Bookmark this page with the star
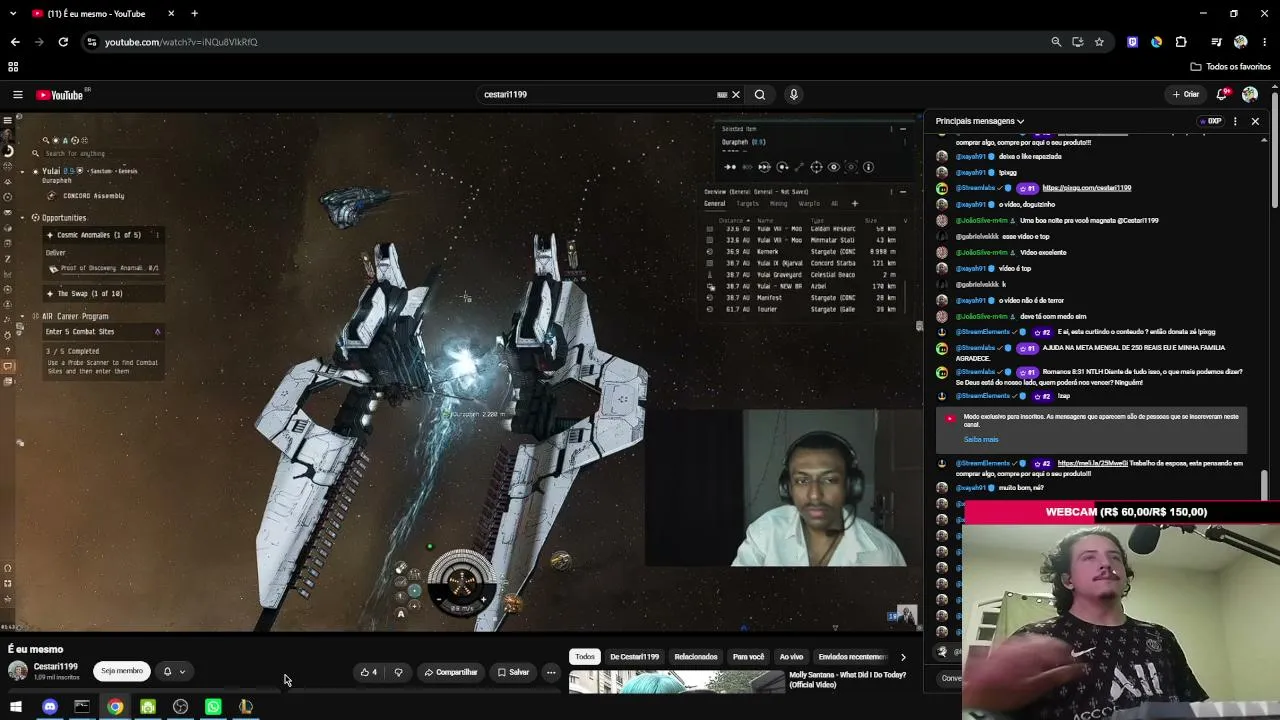The image size is (1280, 720). (1099, 42)
